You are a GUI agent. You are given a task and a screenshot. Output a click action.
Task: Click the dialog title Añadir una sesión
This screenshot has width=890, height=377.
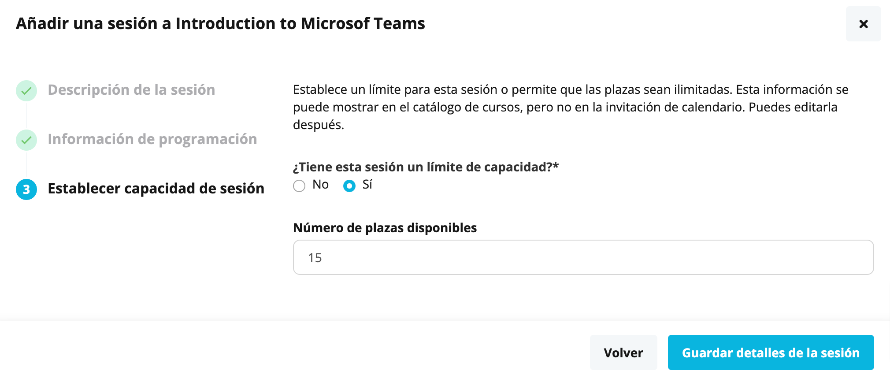click(x=220, y=24)
